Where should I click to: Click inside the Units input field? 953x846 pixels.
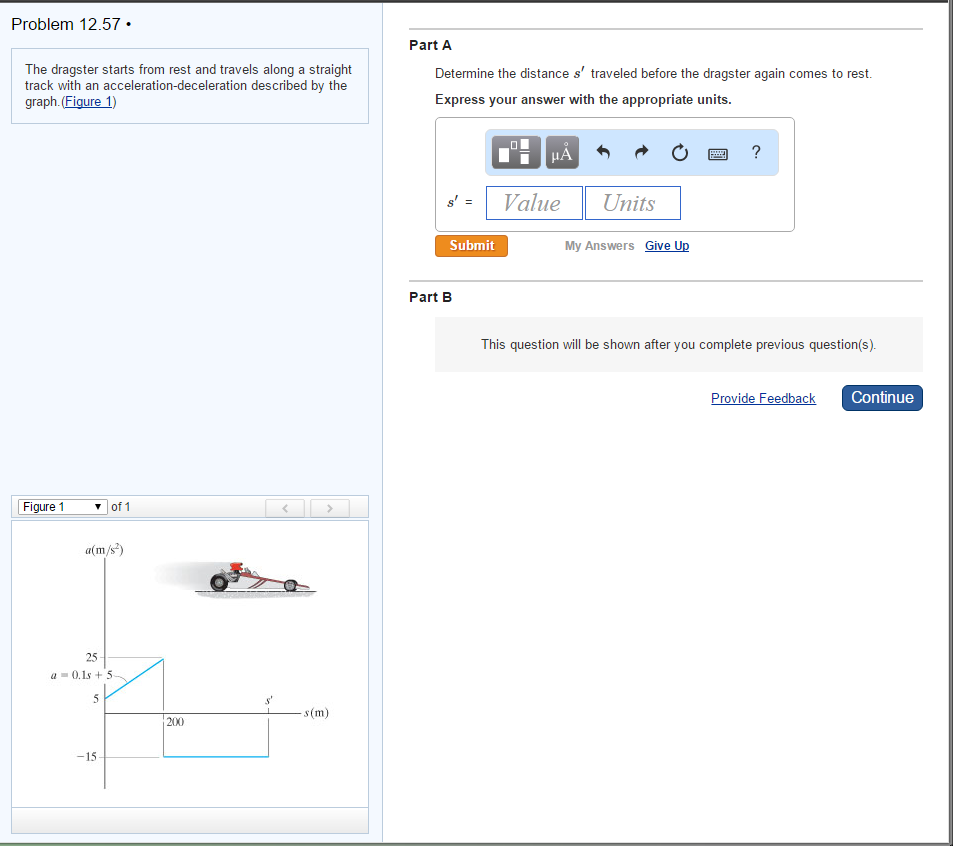click(x=632, y=202)
